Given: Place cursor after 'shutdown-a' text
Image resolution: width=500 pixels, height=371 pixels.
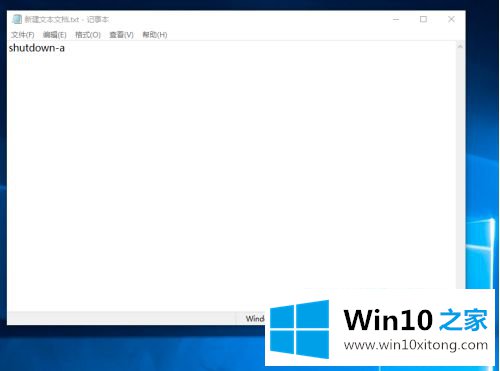Looking at the screenshot, I should (65, 48).
